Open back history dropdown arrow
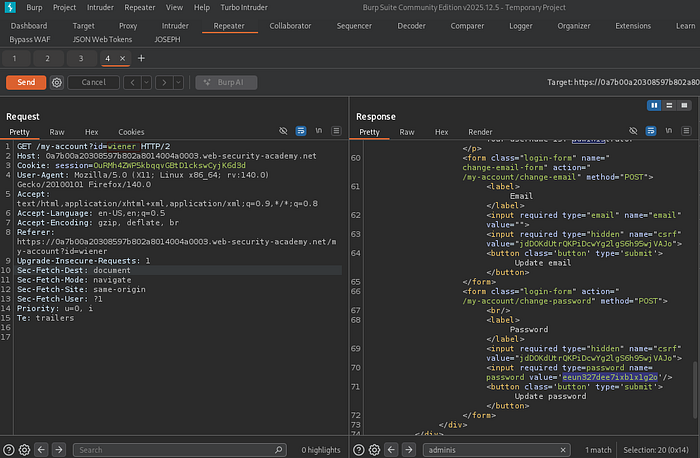This screenshot has width=700, height=458. 146,83
